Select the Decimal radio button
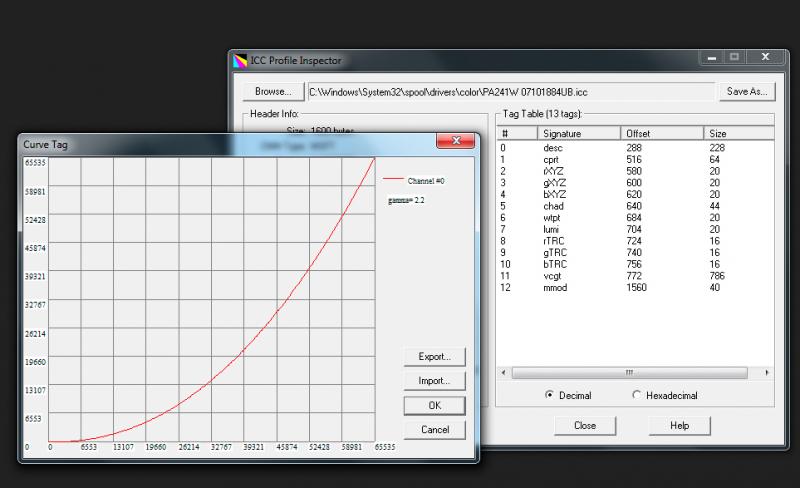 (549, 395)
